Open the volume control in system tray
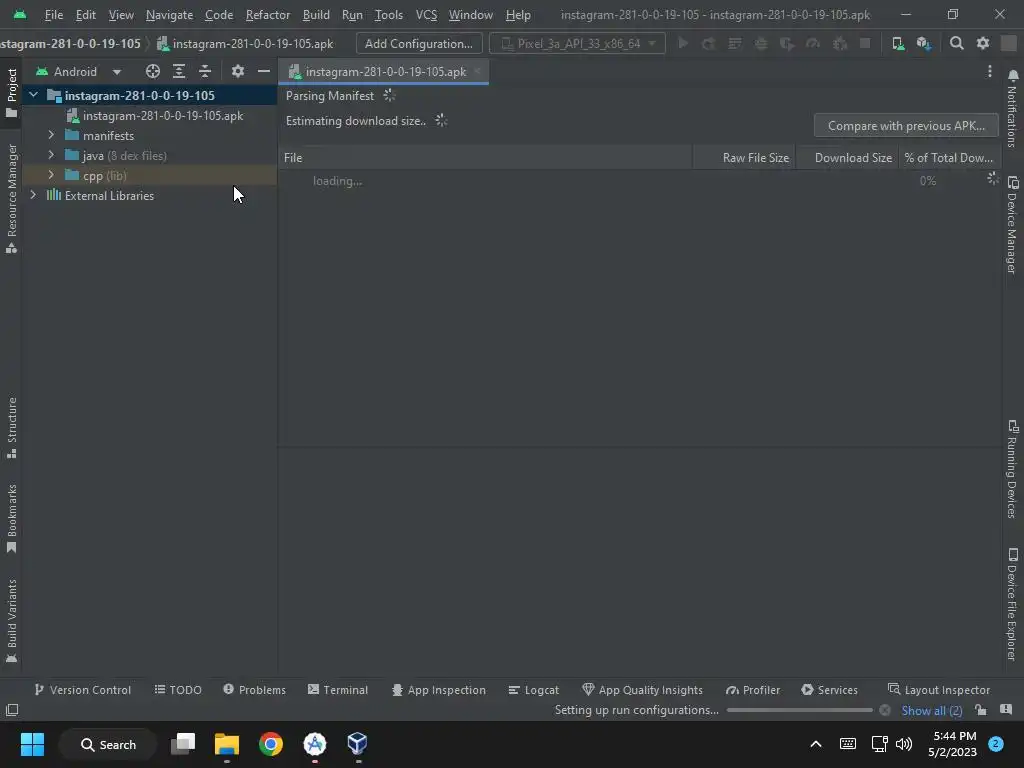 (904, 744)
